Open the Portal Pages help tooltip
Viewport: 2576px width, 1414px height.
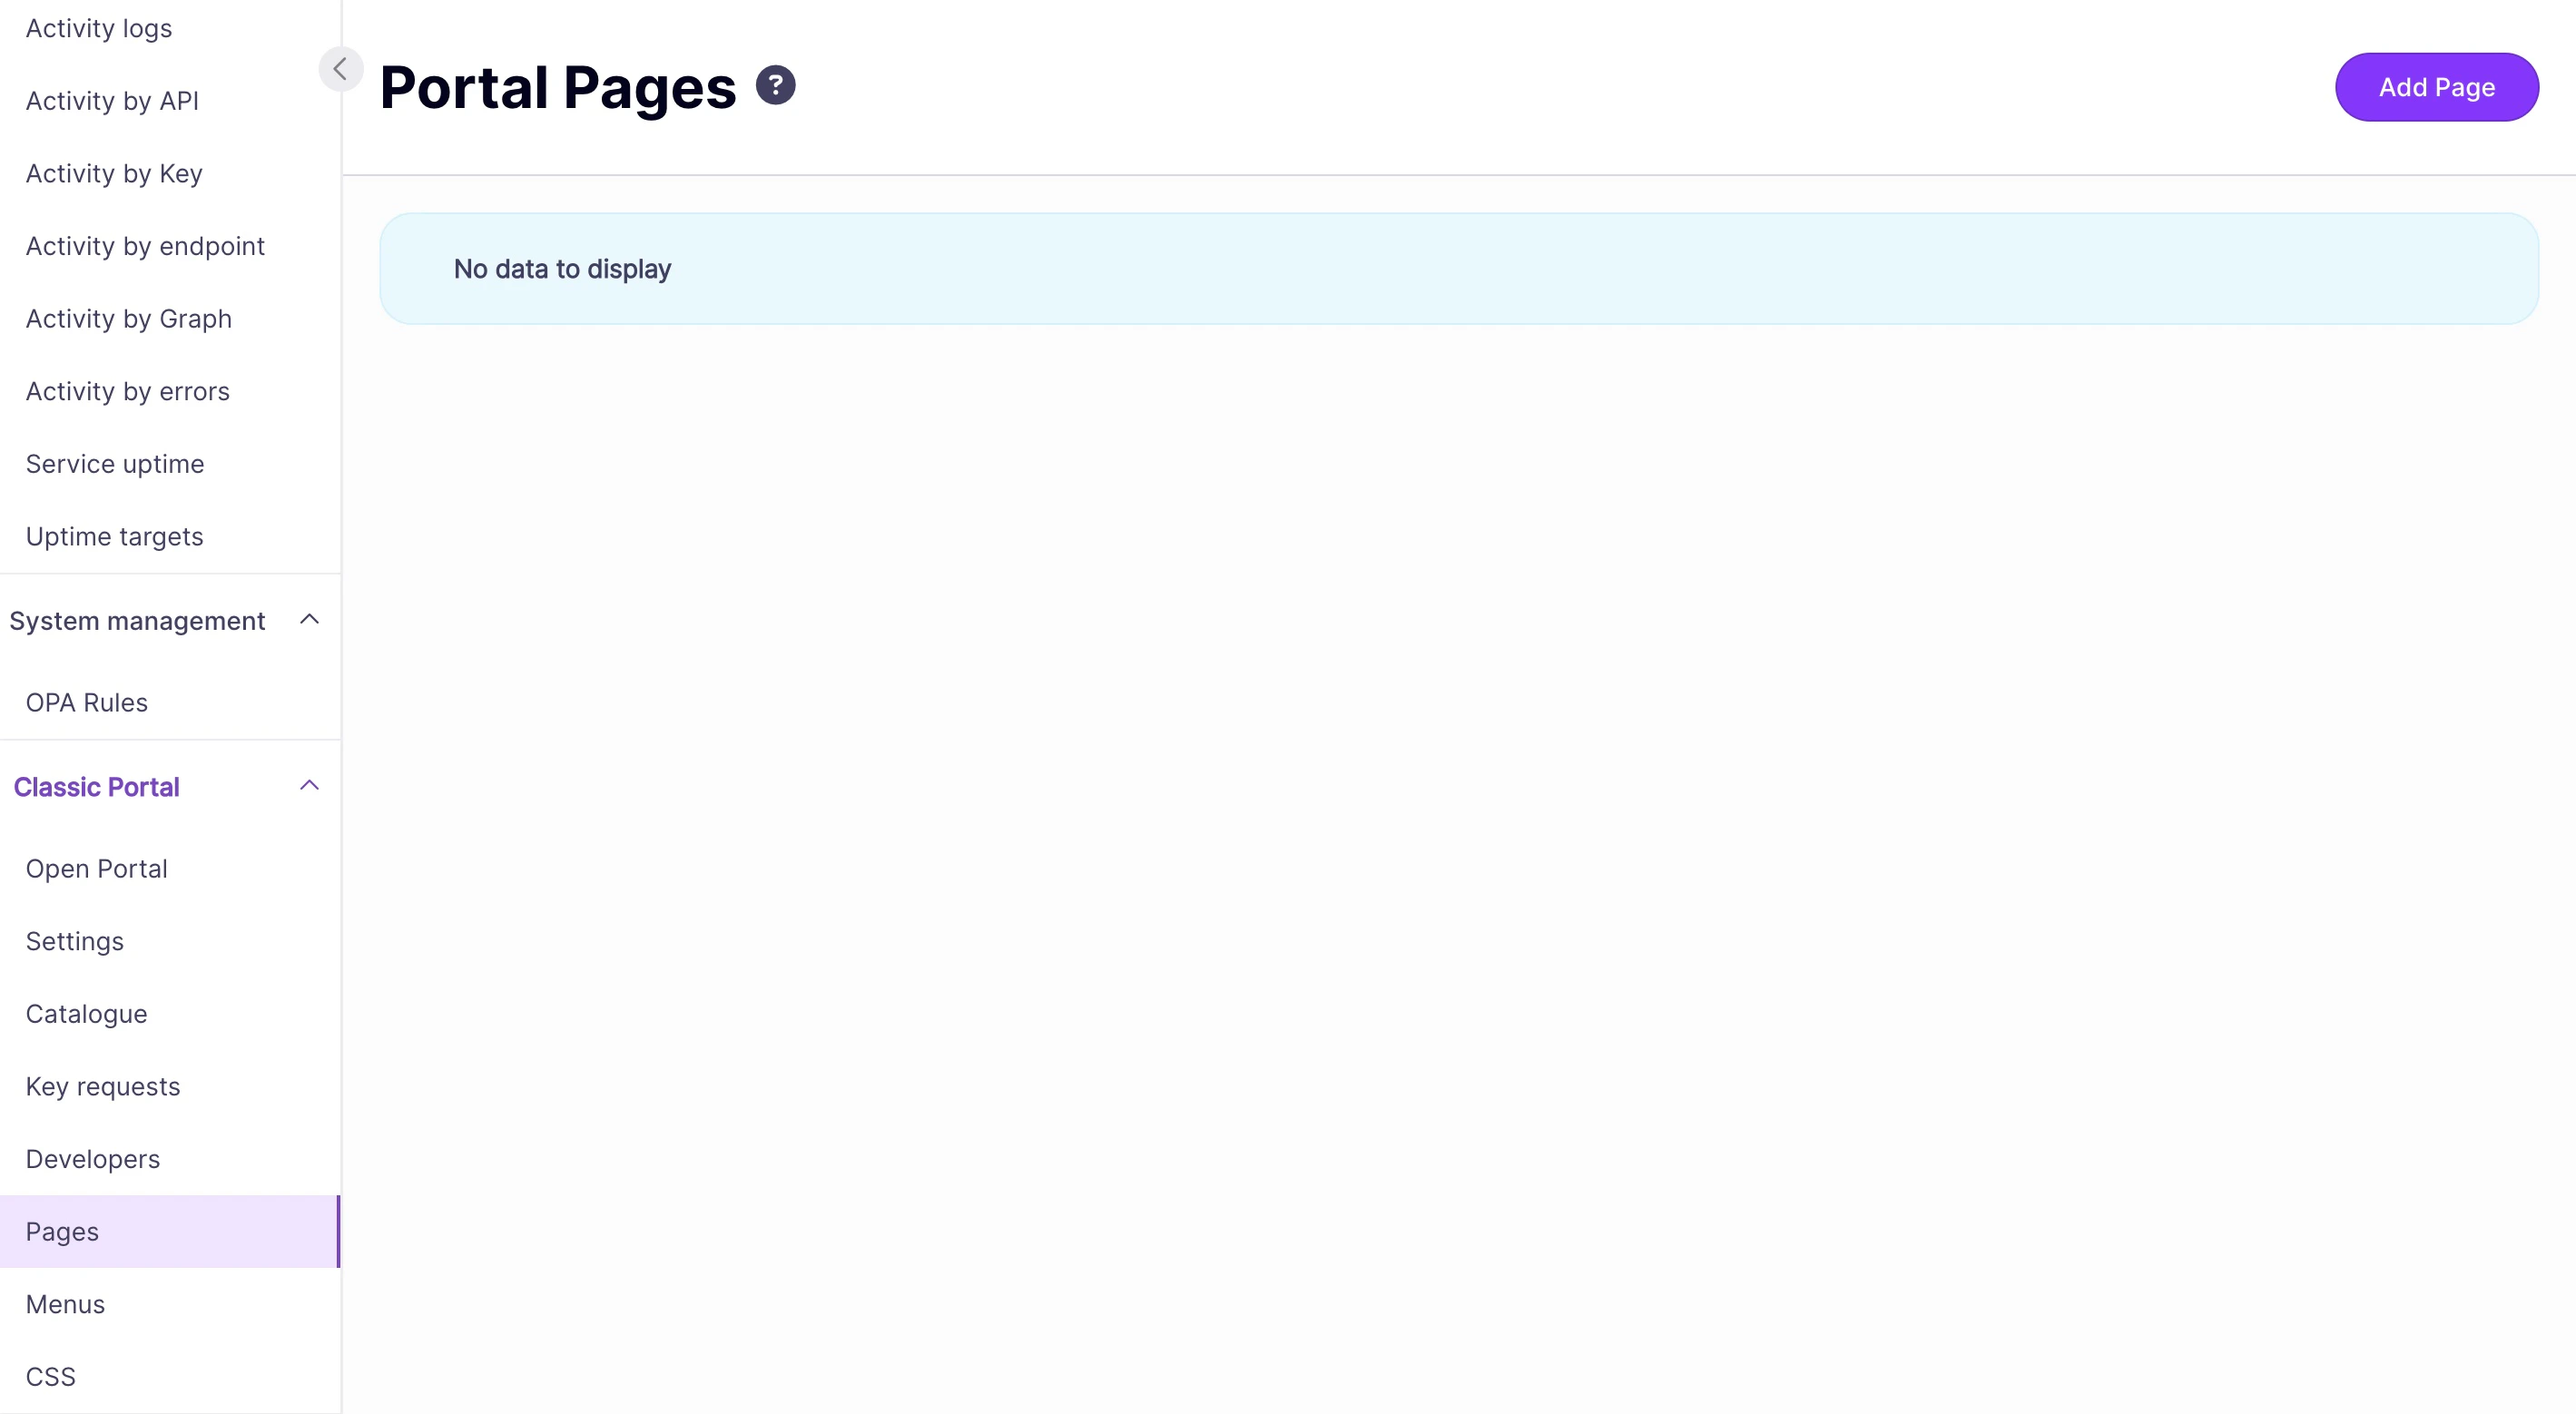[x=774, y=85]
